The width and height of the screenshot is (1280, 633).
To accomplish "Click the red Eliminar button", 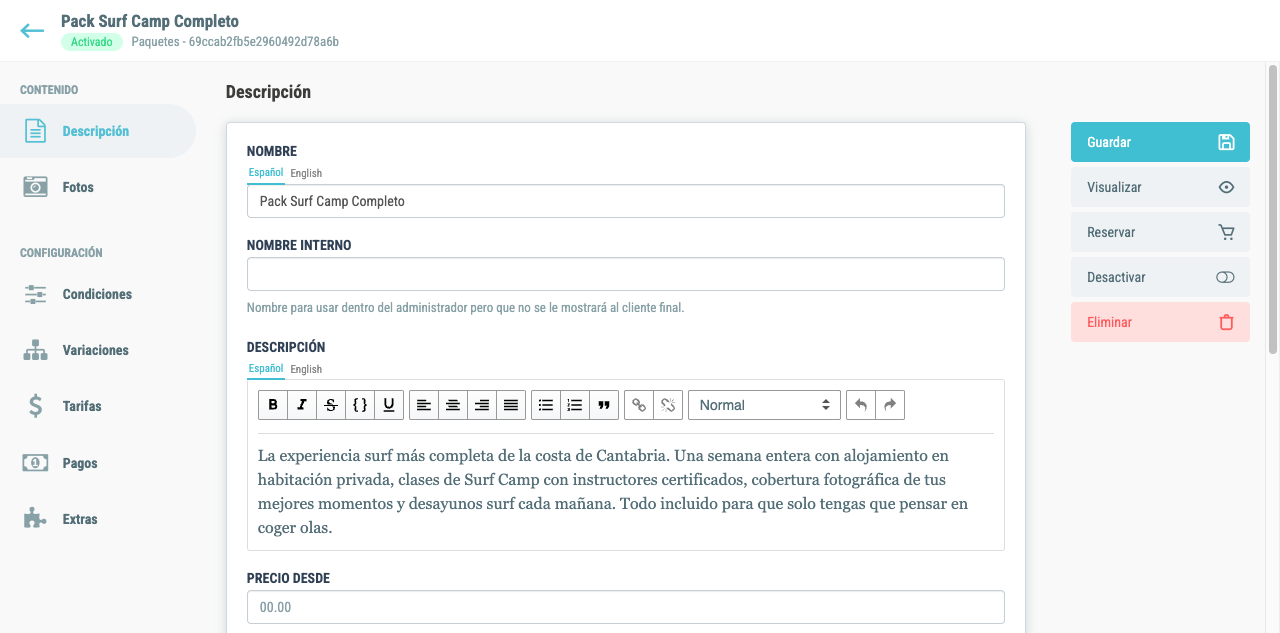I will (1160, 322).
